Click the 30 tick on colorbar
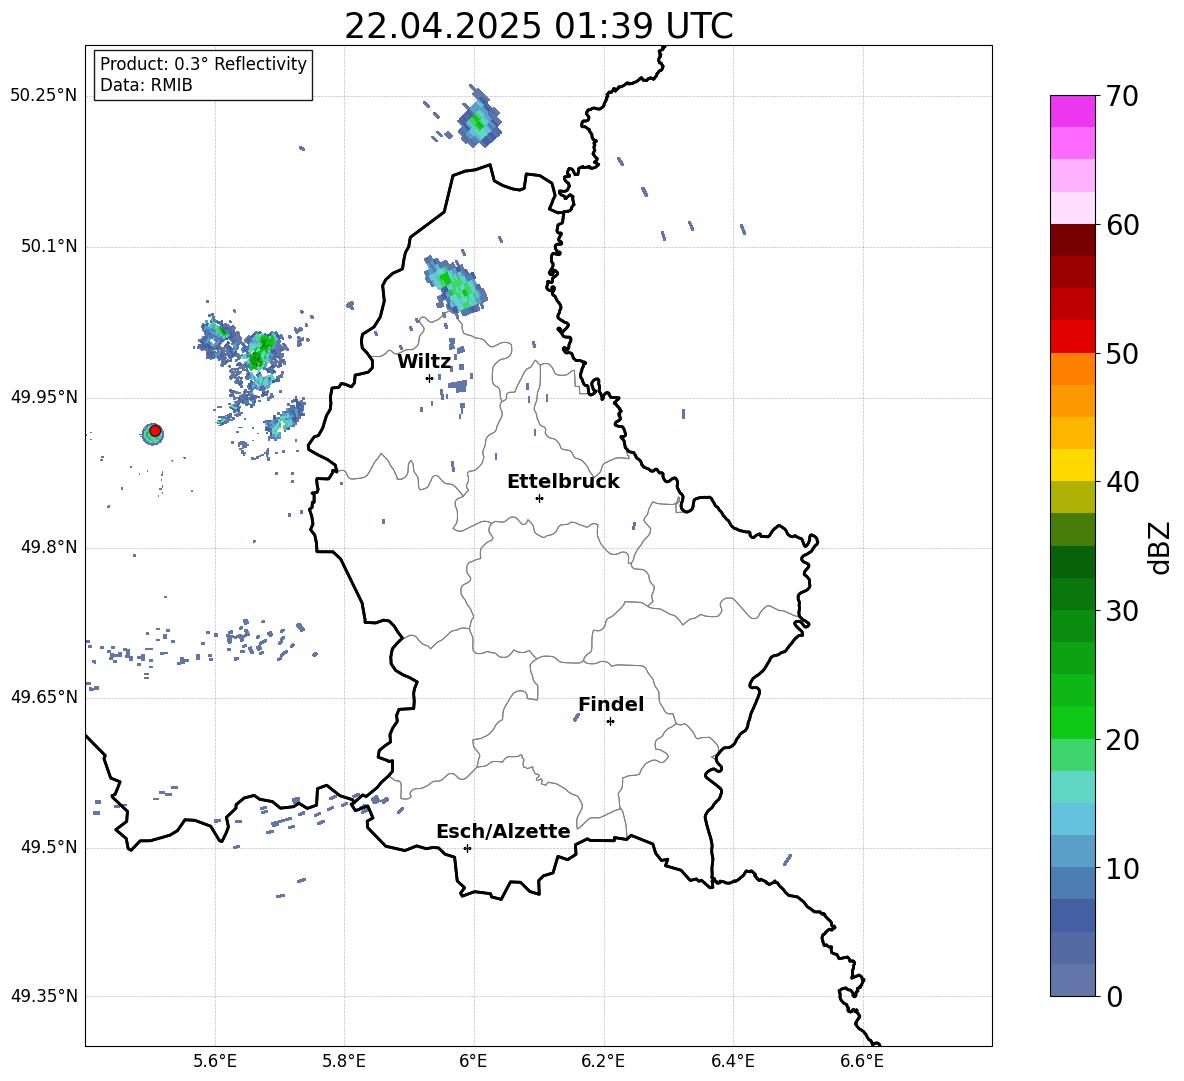Image resolution: width=1184 pixels, height=1081 pixels. point(1122,611)
